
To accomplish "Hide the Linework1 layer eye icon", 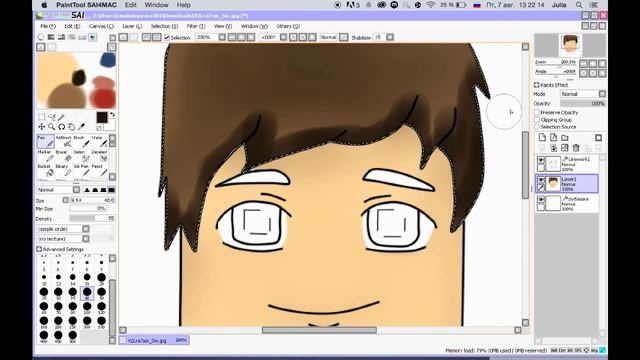I will pos(541,160).
